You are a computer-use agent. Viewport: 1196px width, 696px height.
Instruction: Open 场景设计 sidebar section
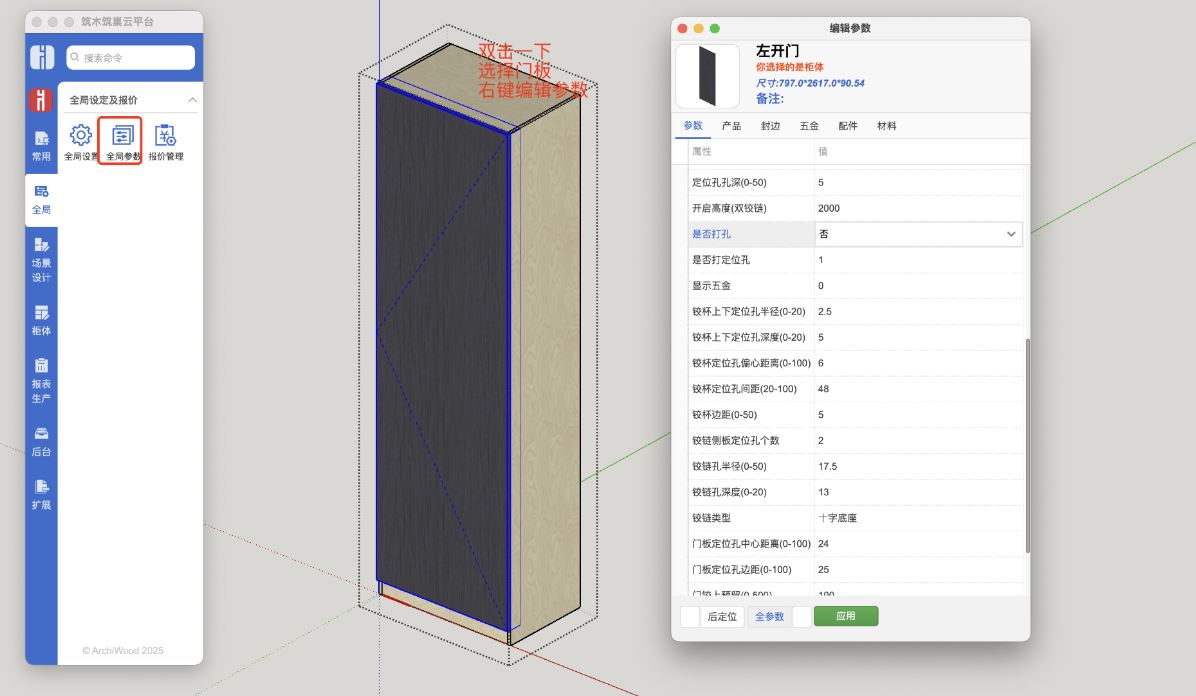pos(41,259)
